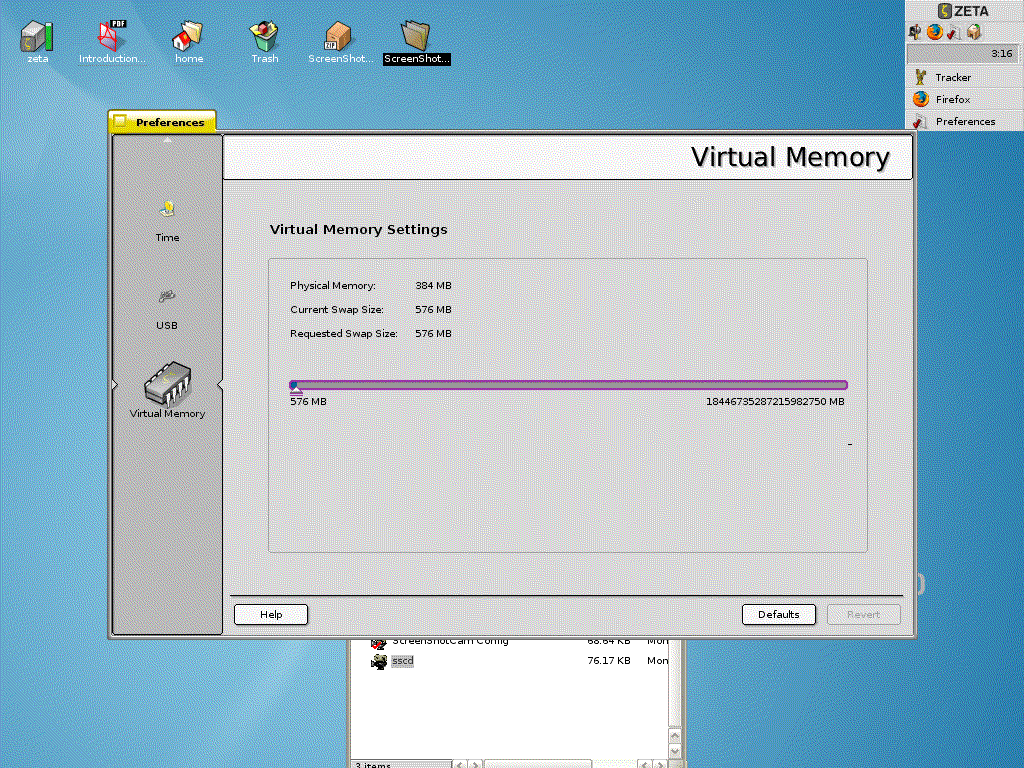Click the Help button
1024x768 pixels.
point(271,615)
